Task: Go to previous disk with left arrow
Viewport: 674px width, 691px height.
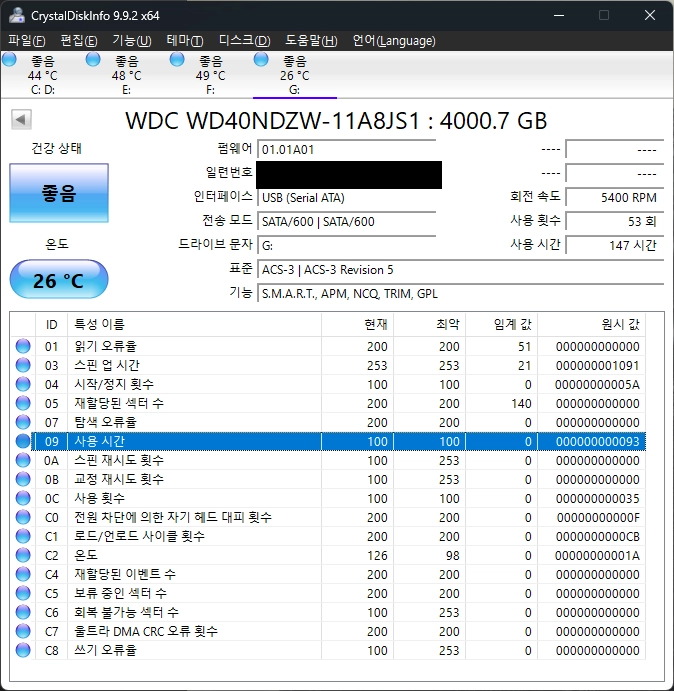Action: (21, 119)
